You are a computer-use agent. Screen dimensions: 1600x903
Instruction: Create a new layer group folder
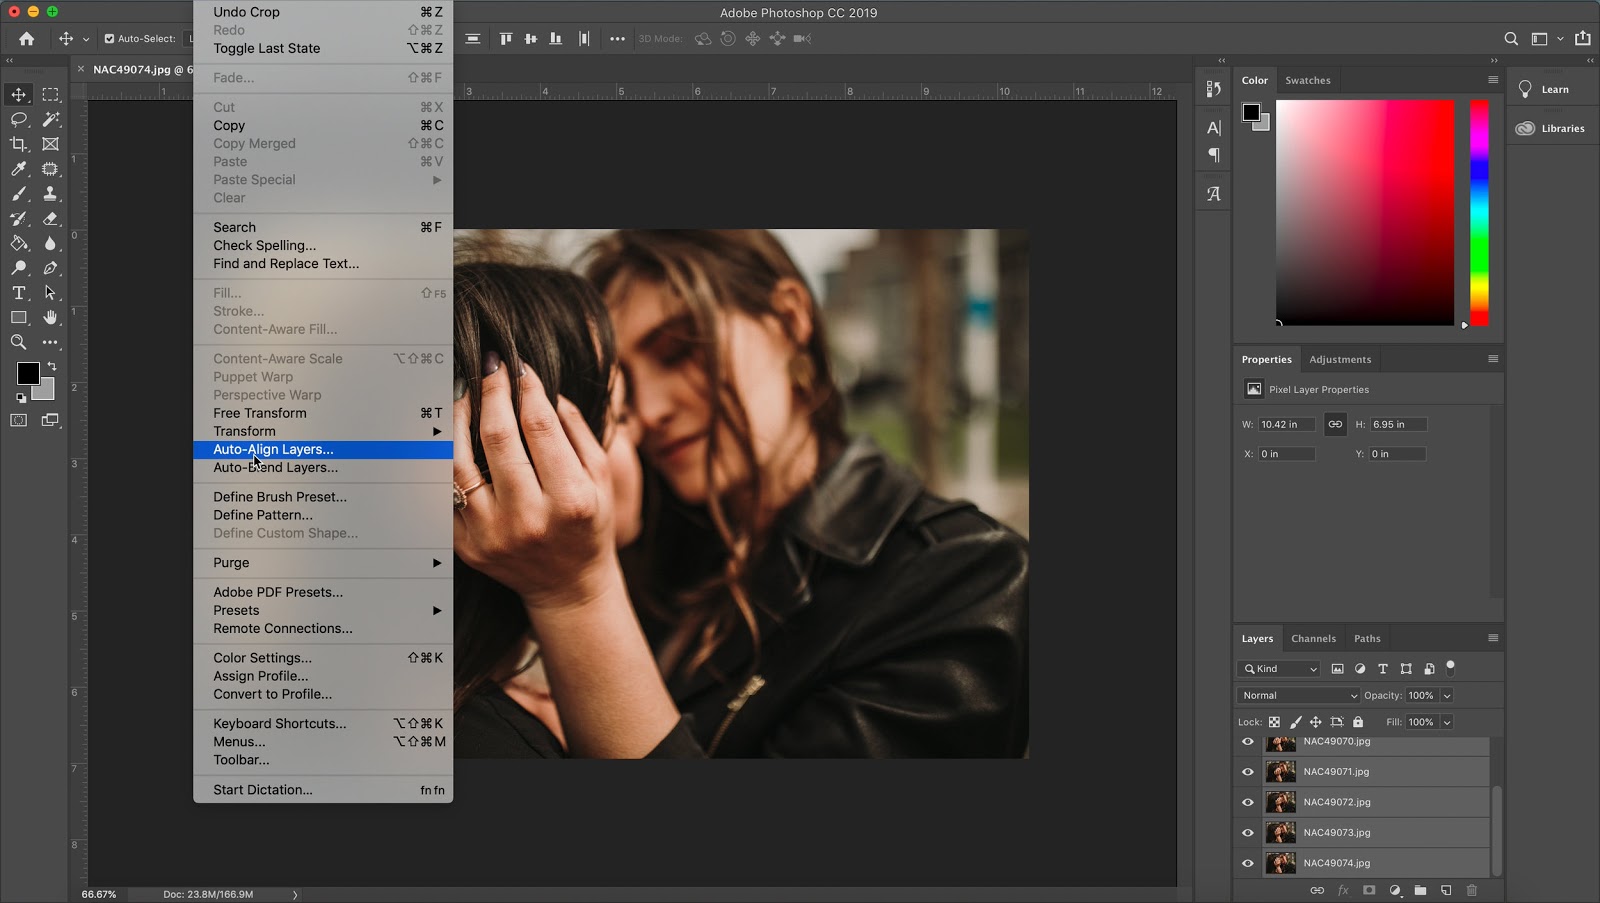click(x=1420, y=890)
